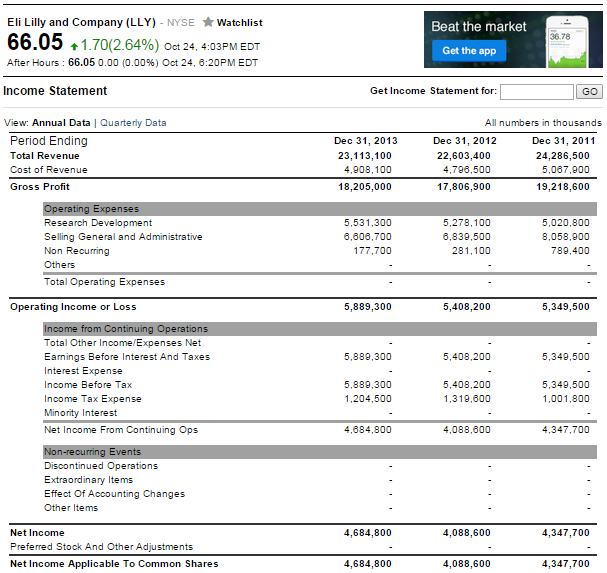The width and height of the screenshot is (607, 573).
Task: Click the Effect Of Accounting Changes label
Action: tap(114, 494)
